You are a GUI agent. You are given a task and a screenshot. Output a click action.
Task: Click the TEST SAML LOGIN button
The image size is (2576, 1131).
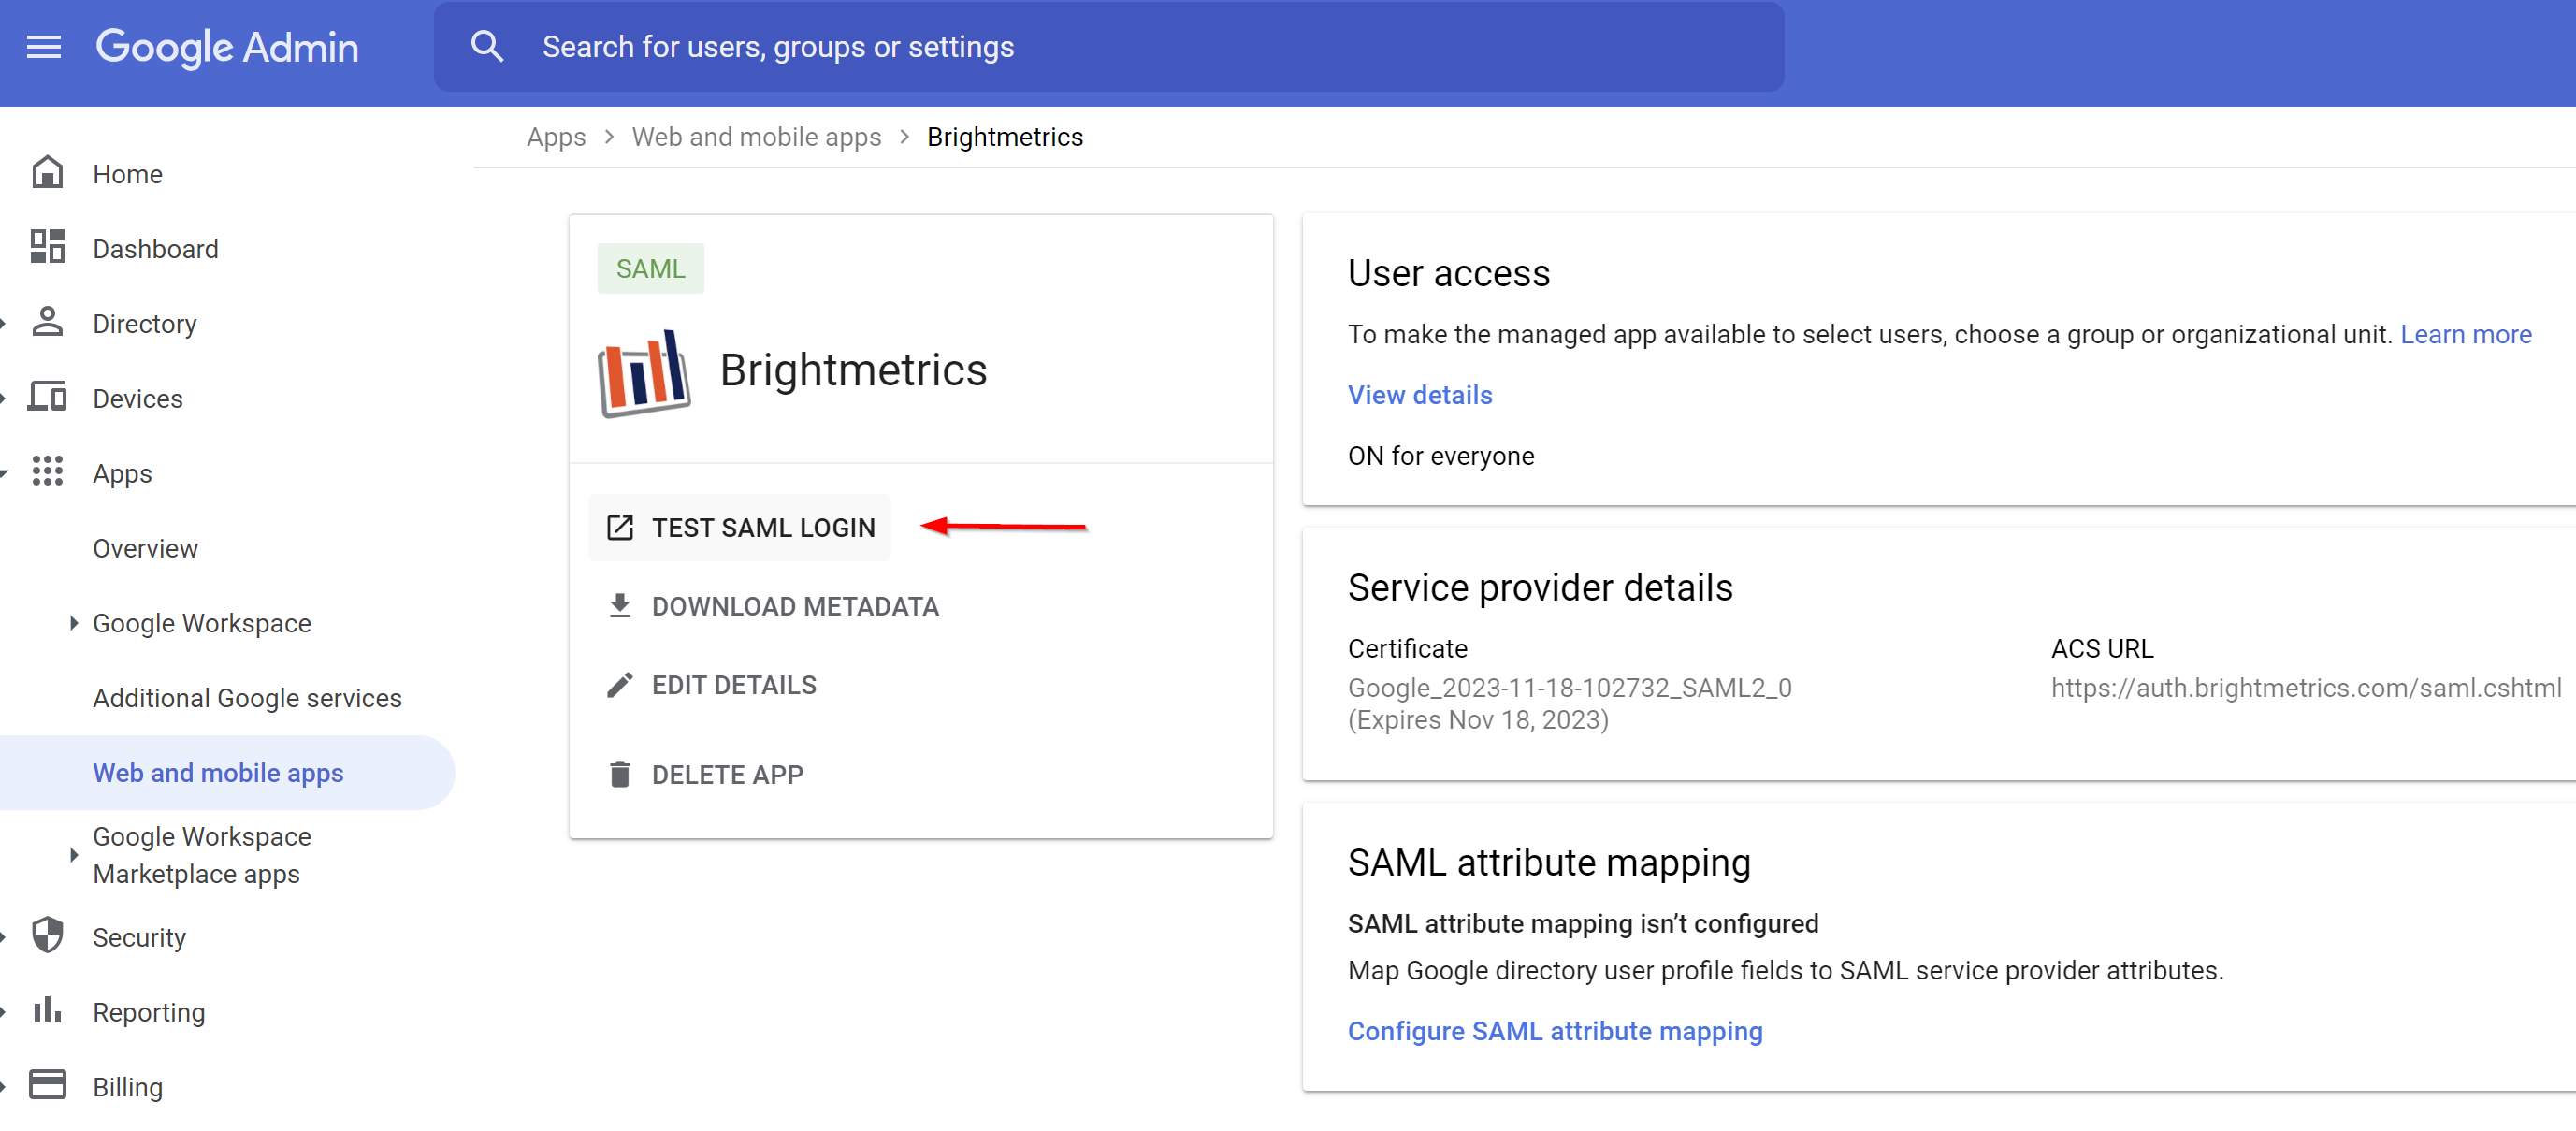point(740,528)
